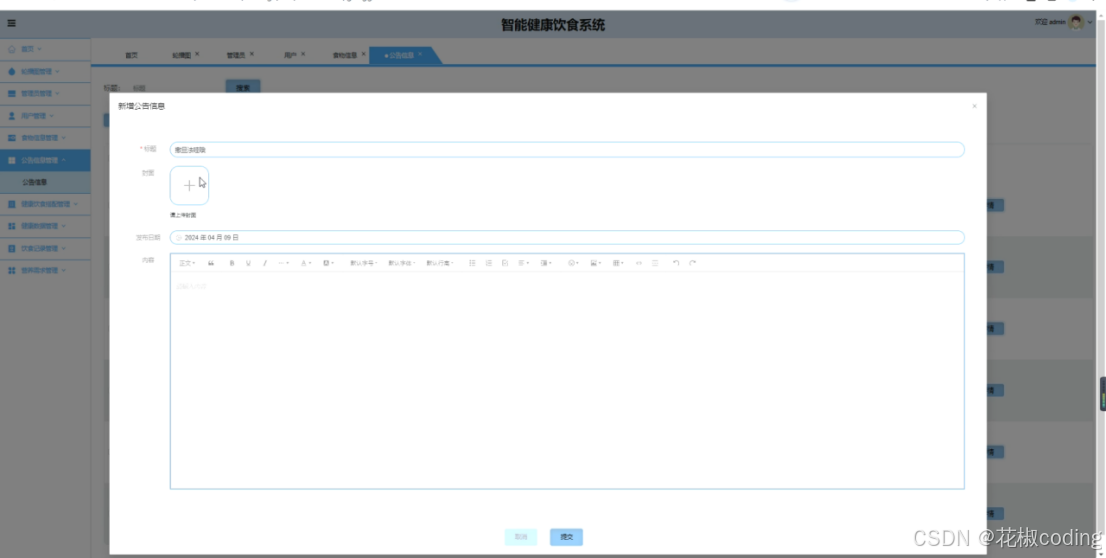1106x558 pixels.
Task: Toggle bold formatting in editor toolbar
Action: coord(231,263)
